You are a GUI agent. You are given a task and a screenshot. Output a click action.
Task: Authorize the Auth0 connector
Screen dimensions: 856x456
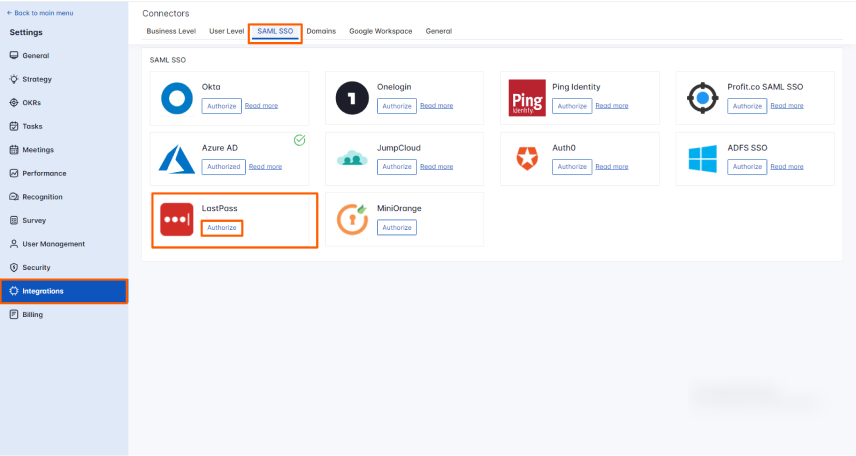pos(572,167)
